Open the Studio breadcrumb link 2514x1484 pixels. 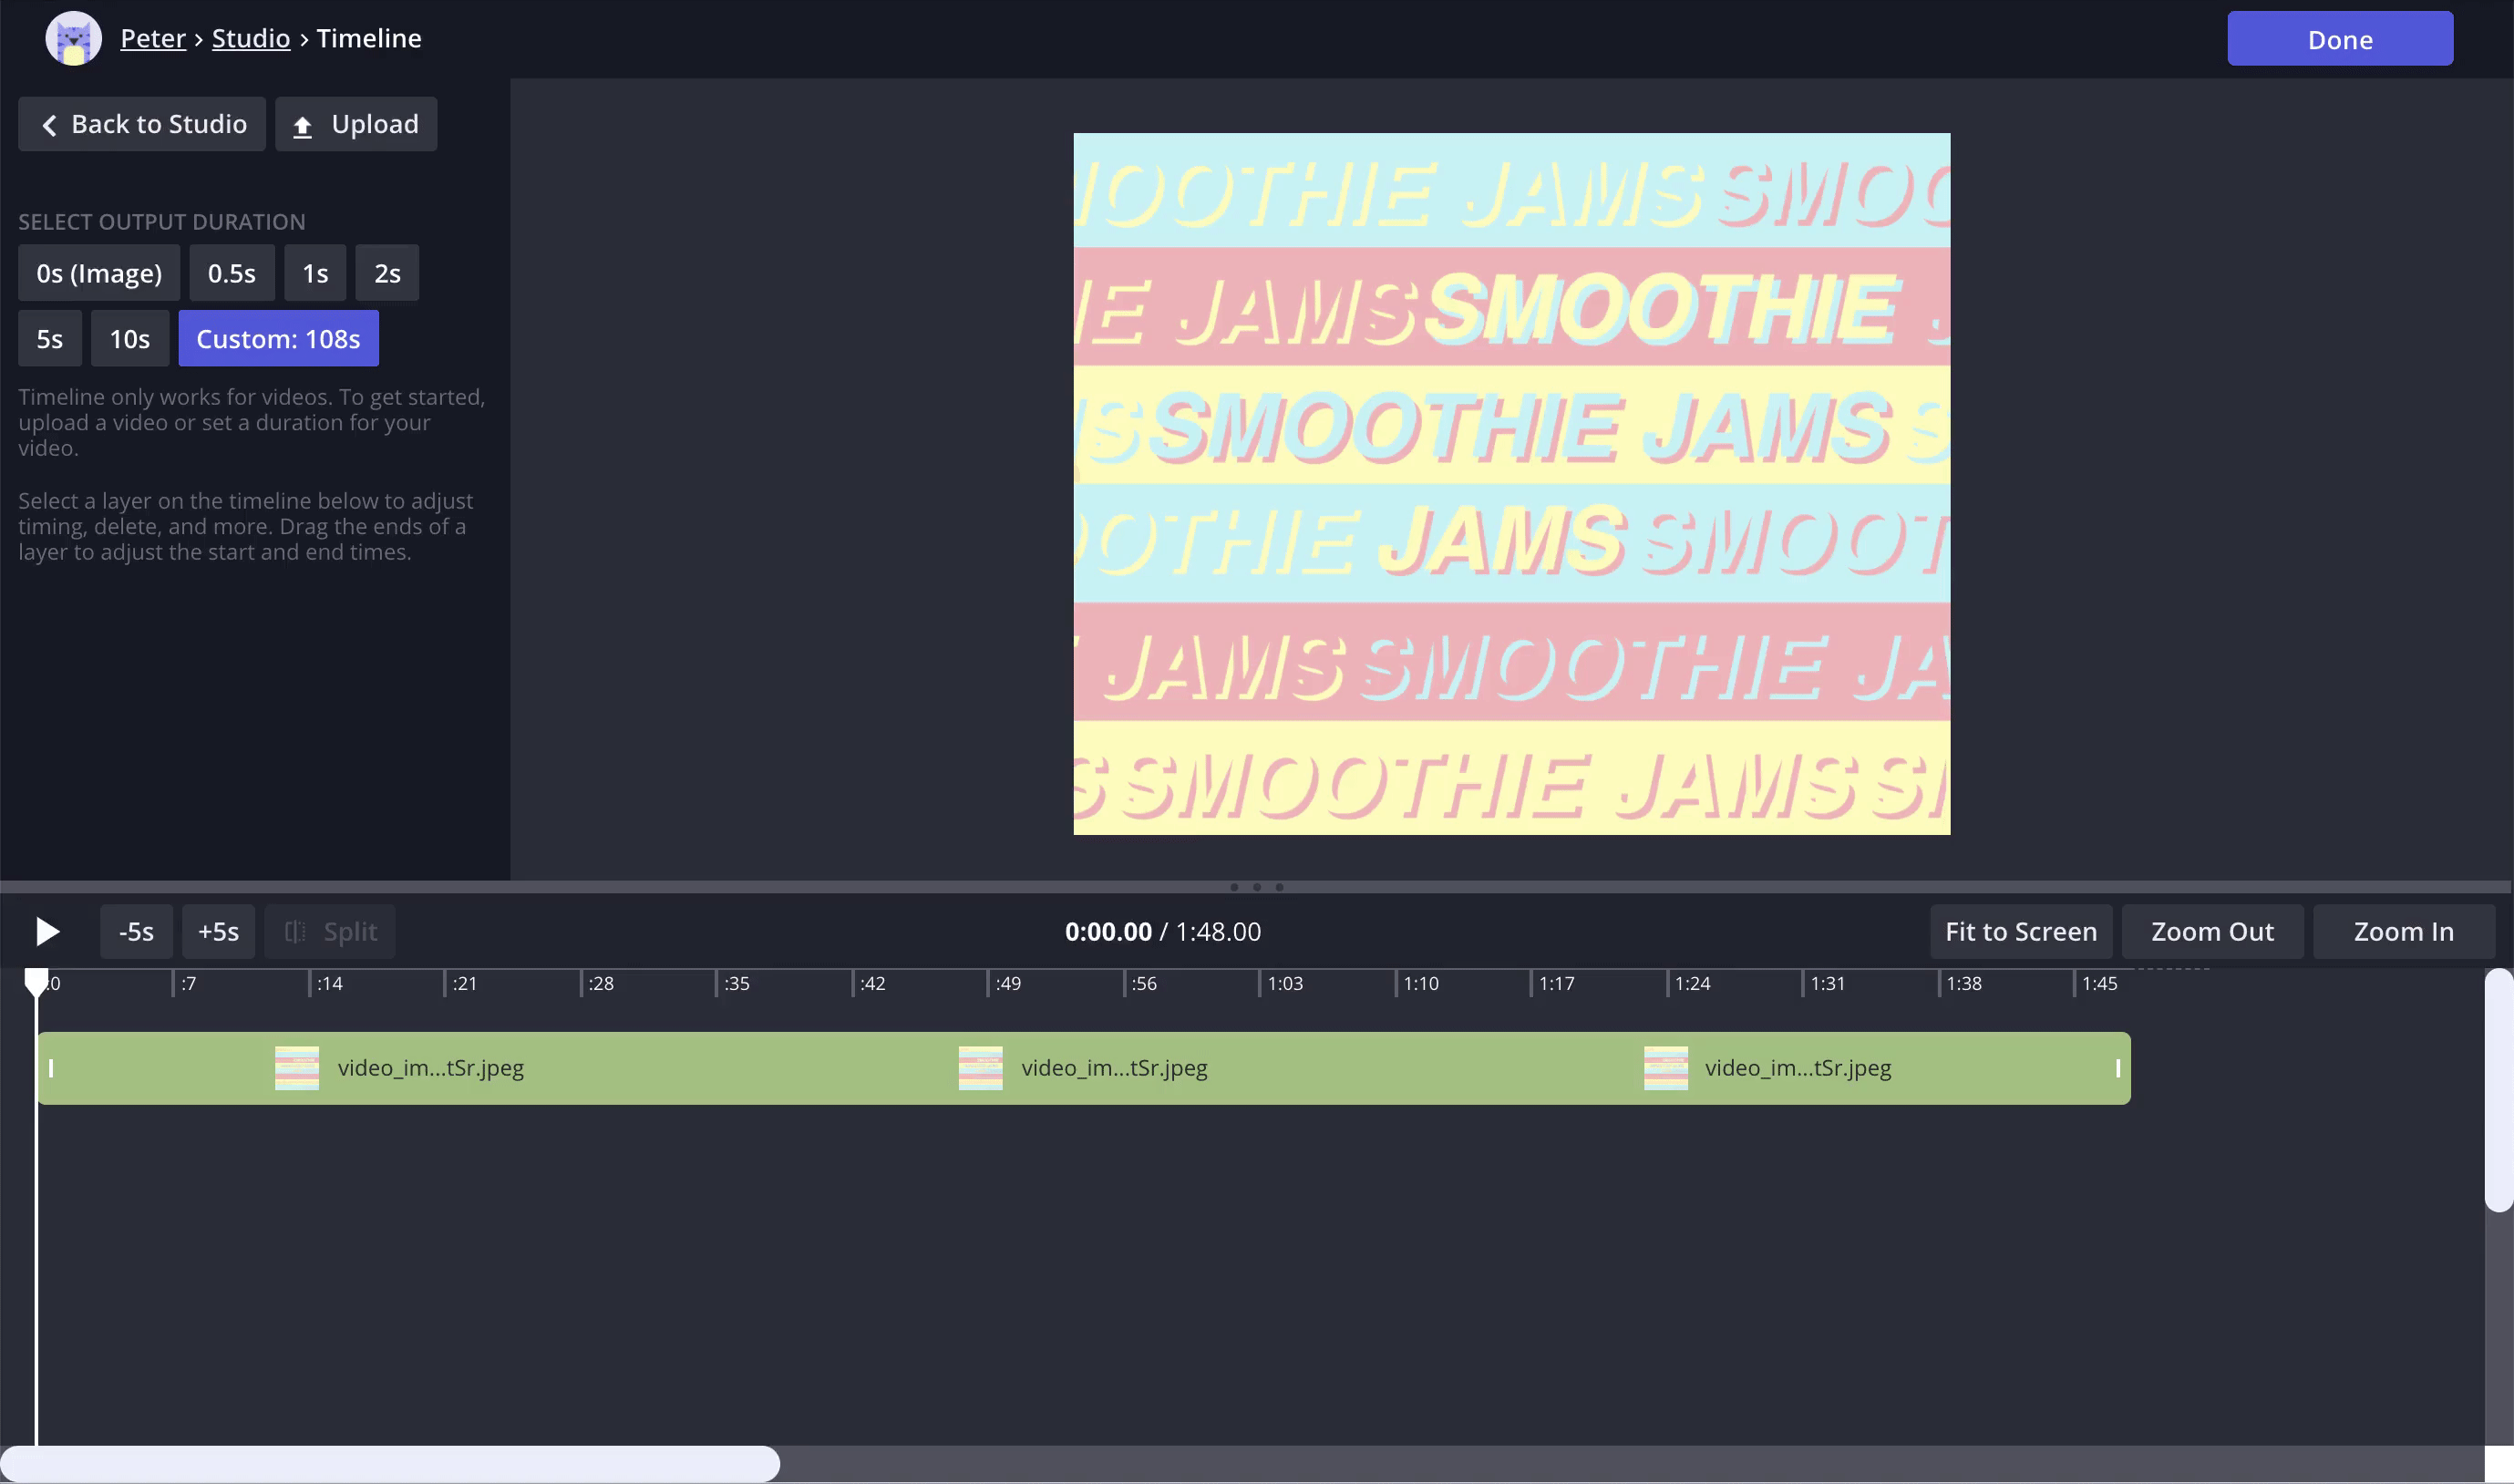[250, 38]
